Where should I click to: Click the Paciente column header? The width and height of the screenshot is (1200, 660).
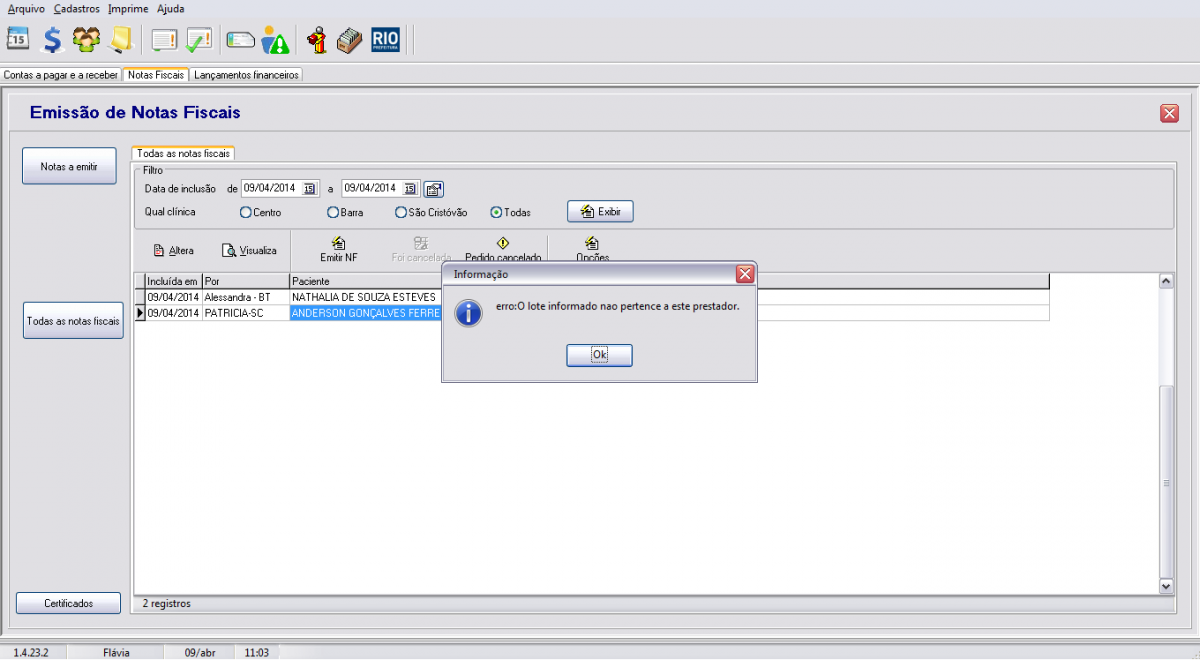click(669, 282)
